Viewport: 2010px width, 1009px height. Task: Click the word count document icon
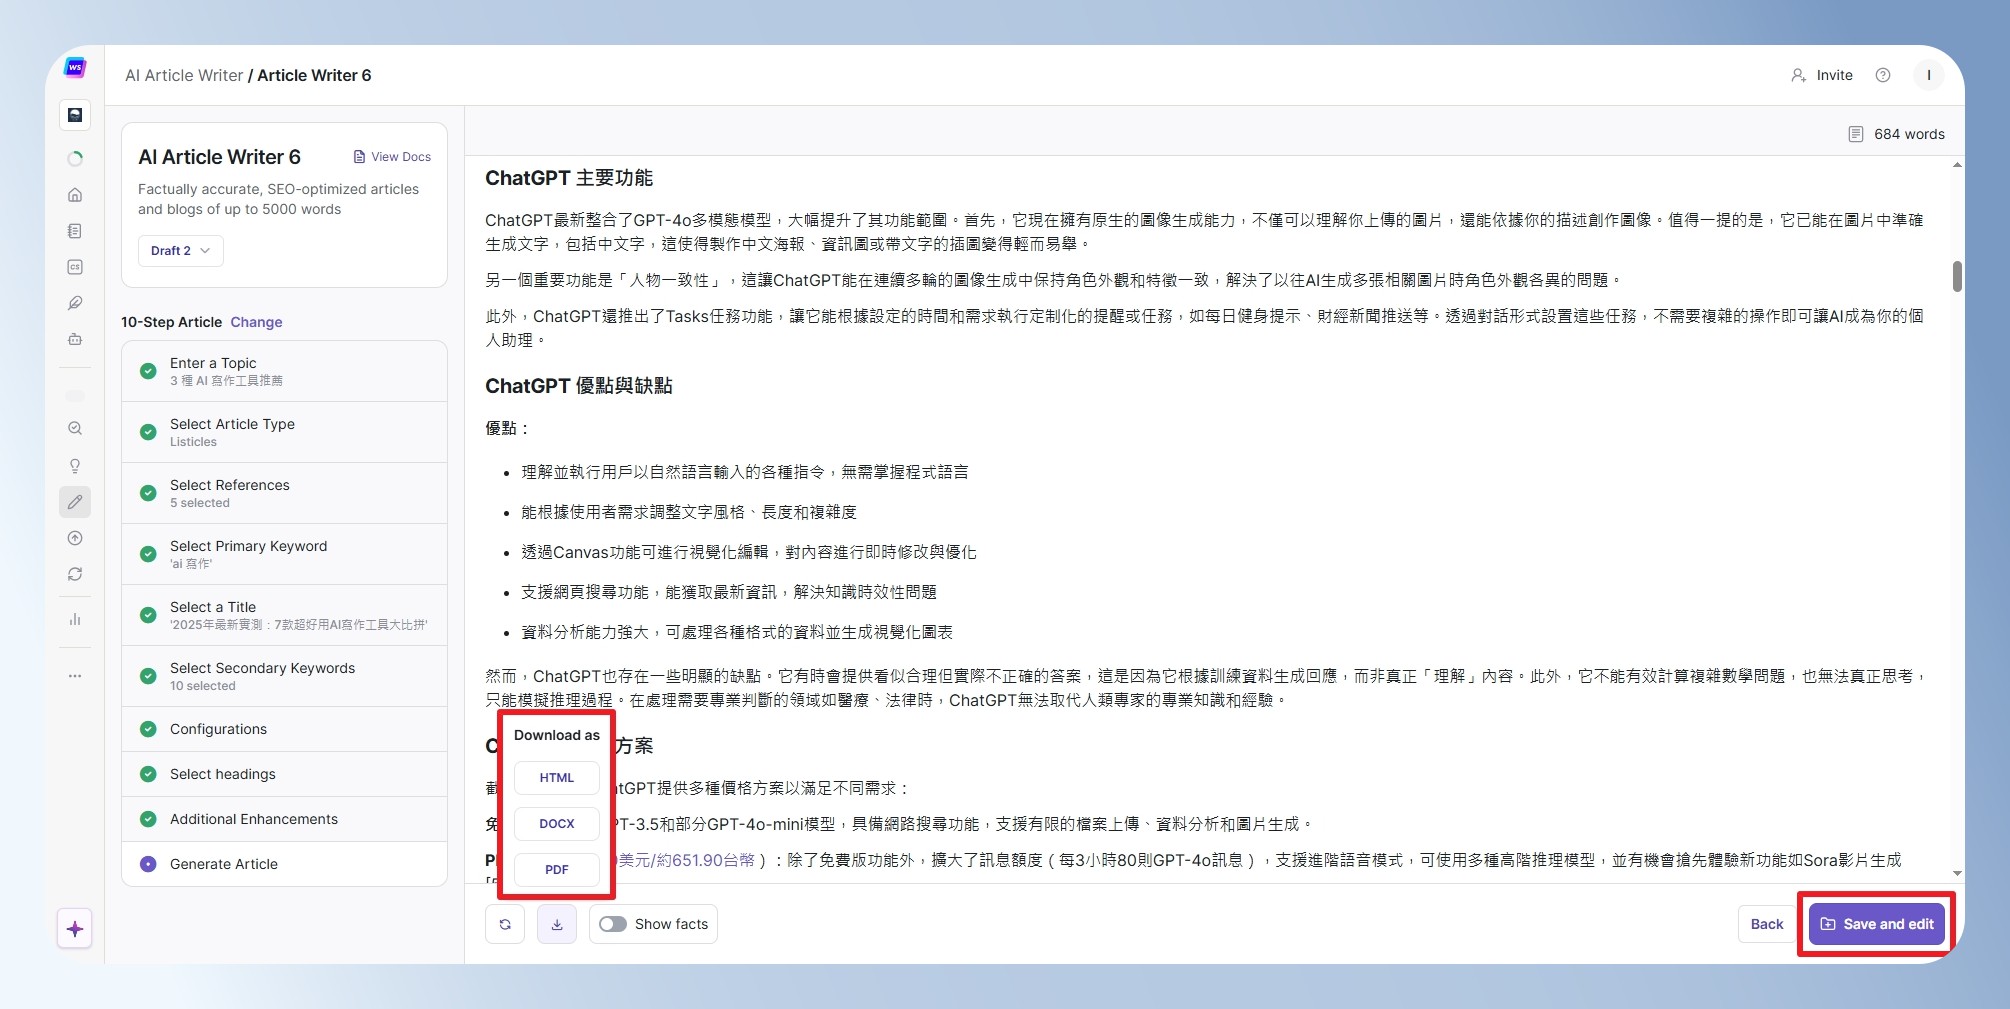1856,134
